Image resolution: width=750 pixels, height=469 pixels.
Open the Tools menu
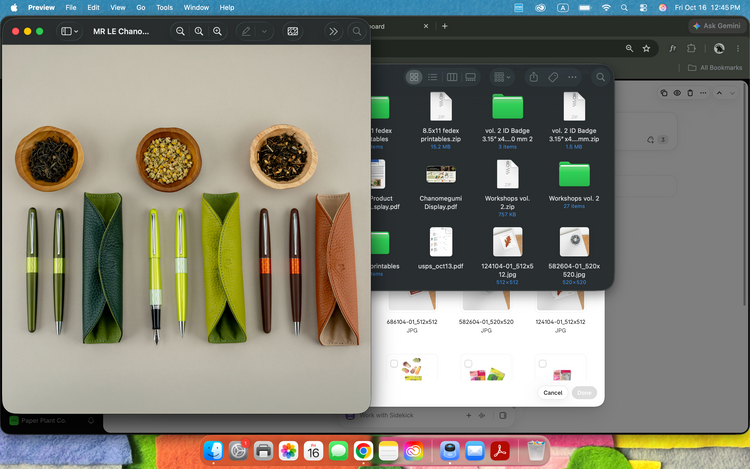[164, 7]
